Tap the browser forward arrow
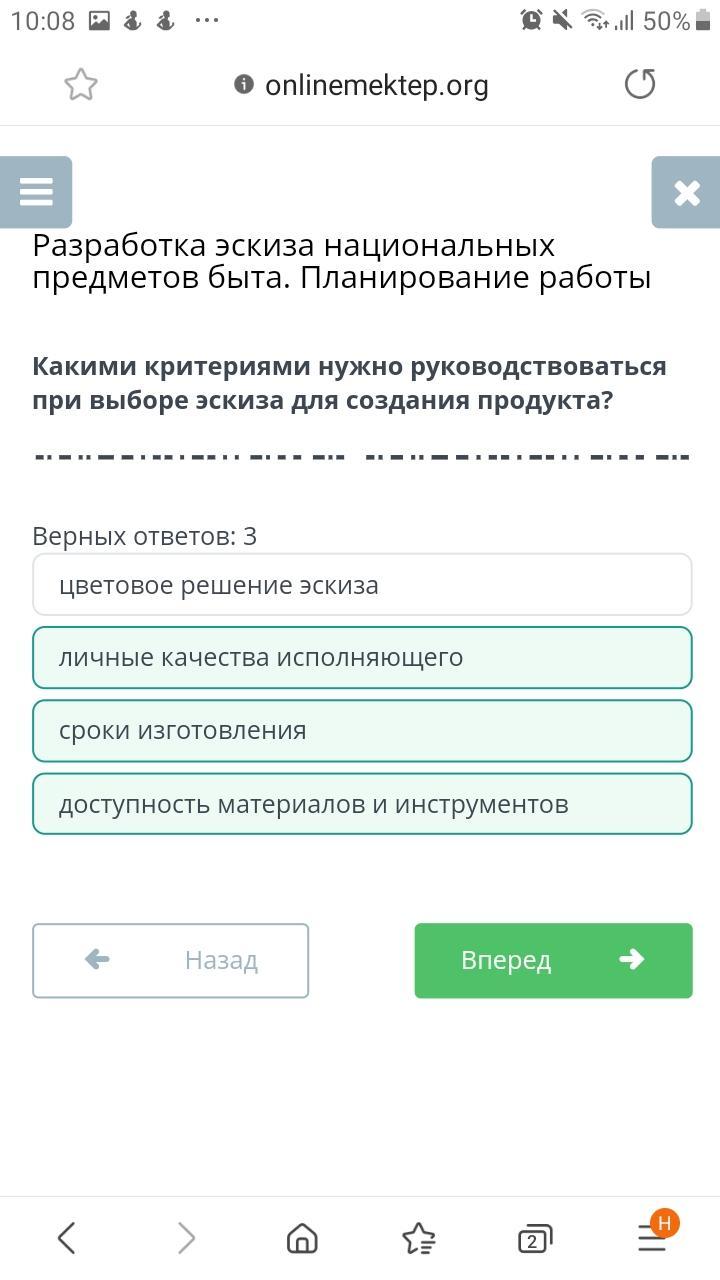Viewport: 720px width, 1280px height. (x=186, y=1239)
